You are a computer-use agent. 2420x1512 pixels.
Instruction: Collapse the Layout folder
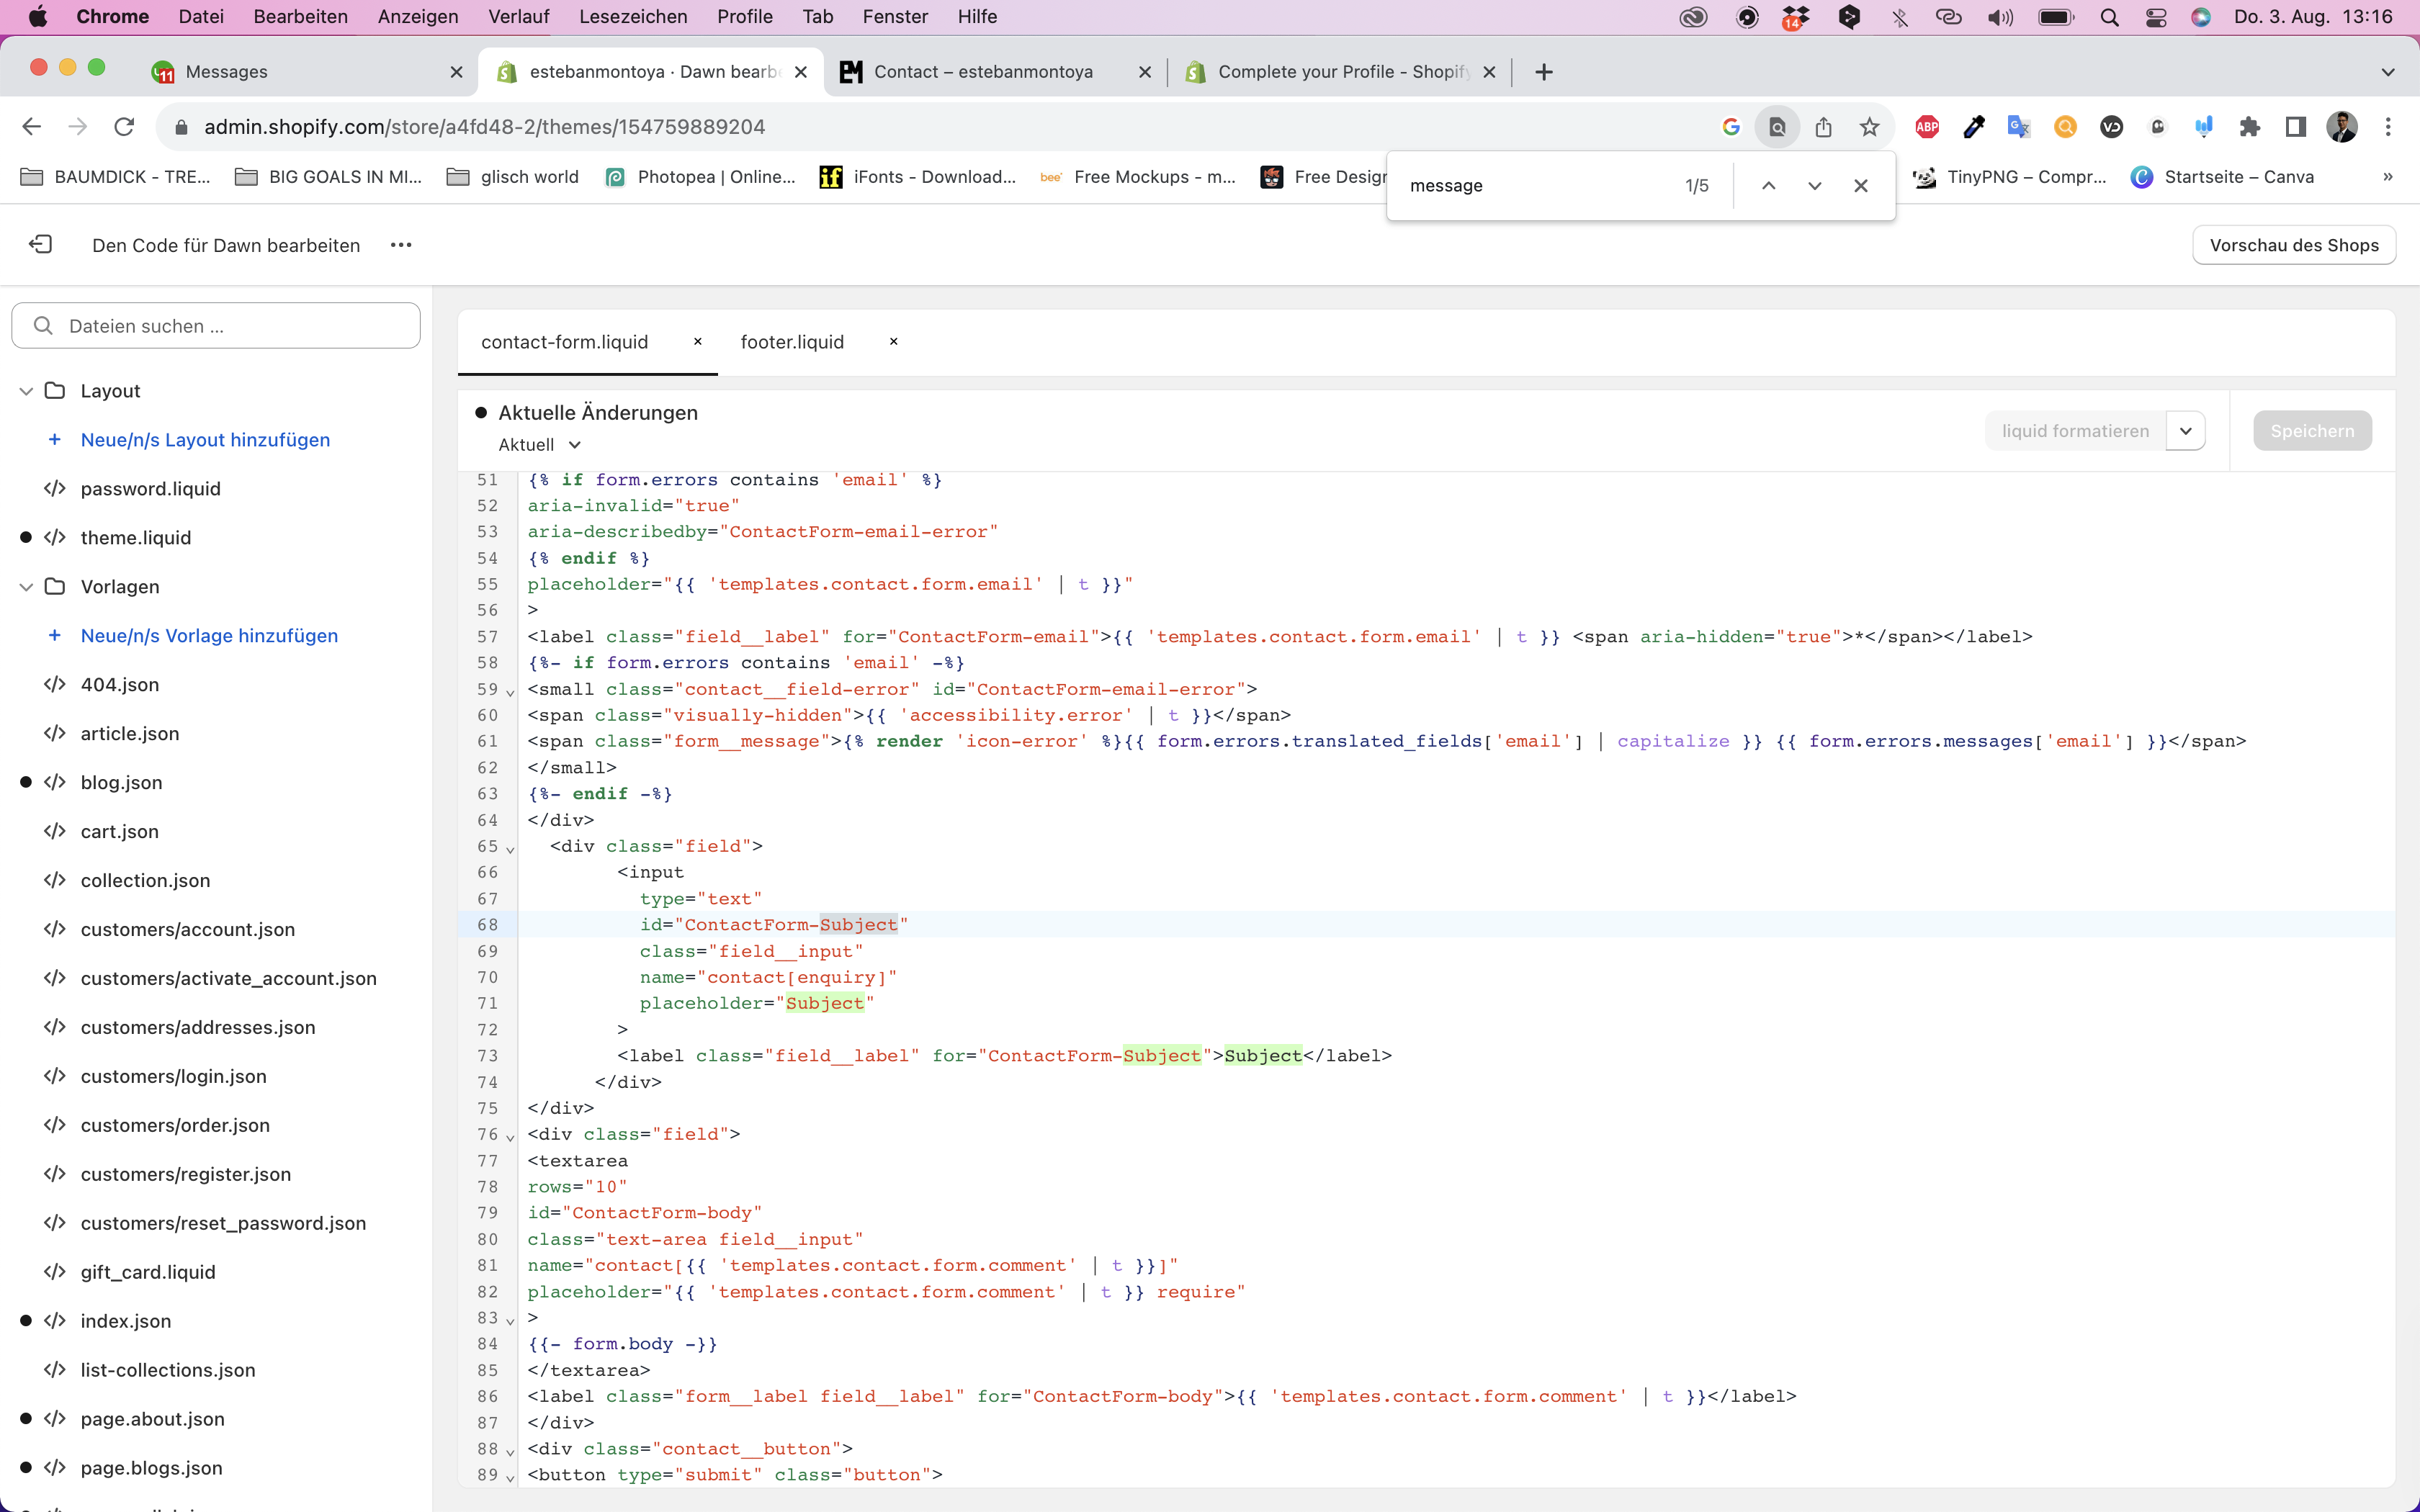pyautogui.click(x=26, y=391)
